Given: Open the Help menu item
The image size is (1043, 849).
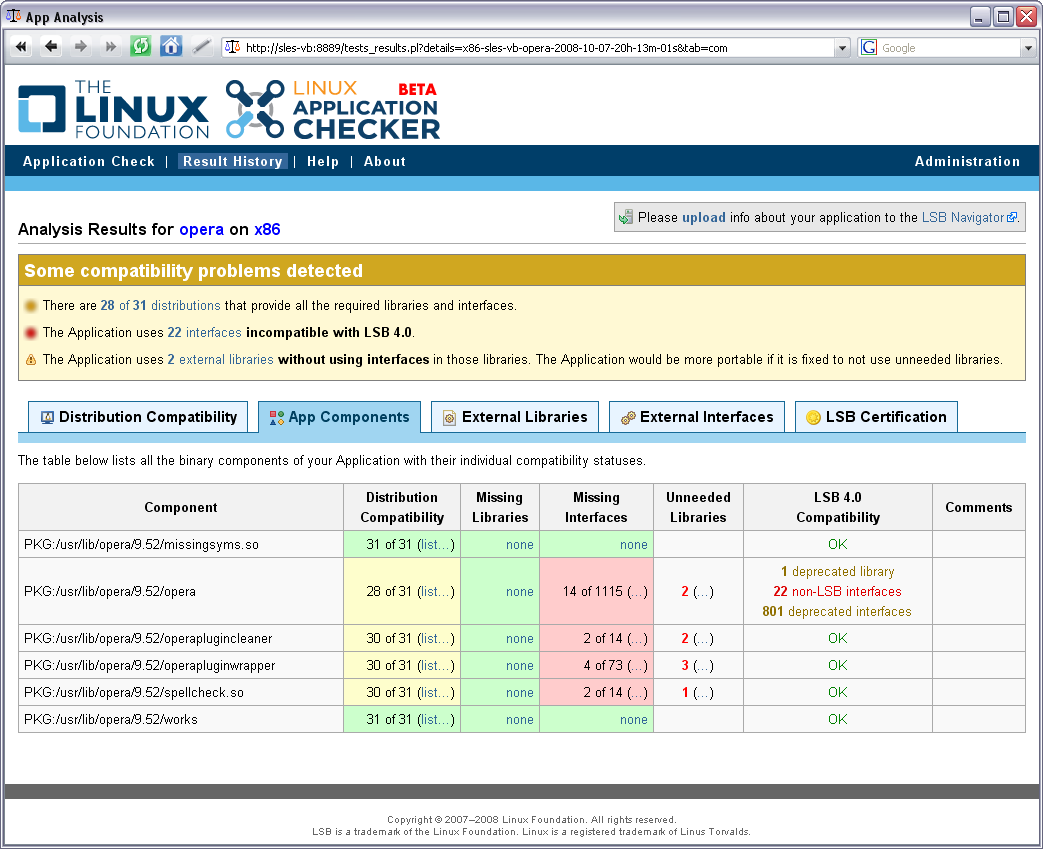Looking at the screenshot, I should click(323, 161).
